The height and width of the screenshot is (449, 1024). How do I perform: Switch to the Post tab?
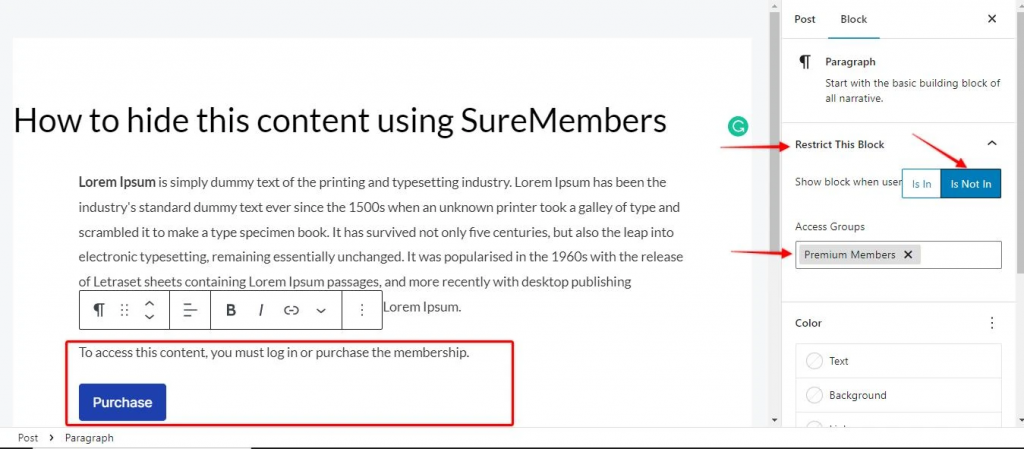(805, 19)
